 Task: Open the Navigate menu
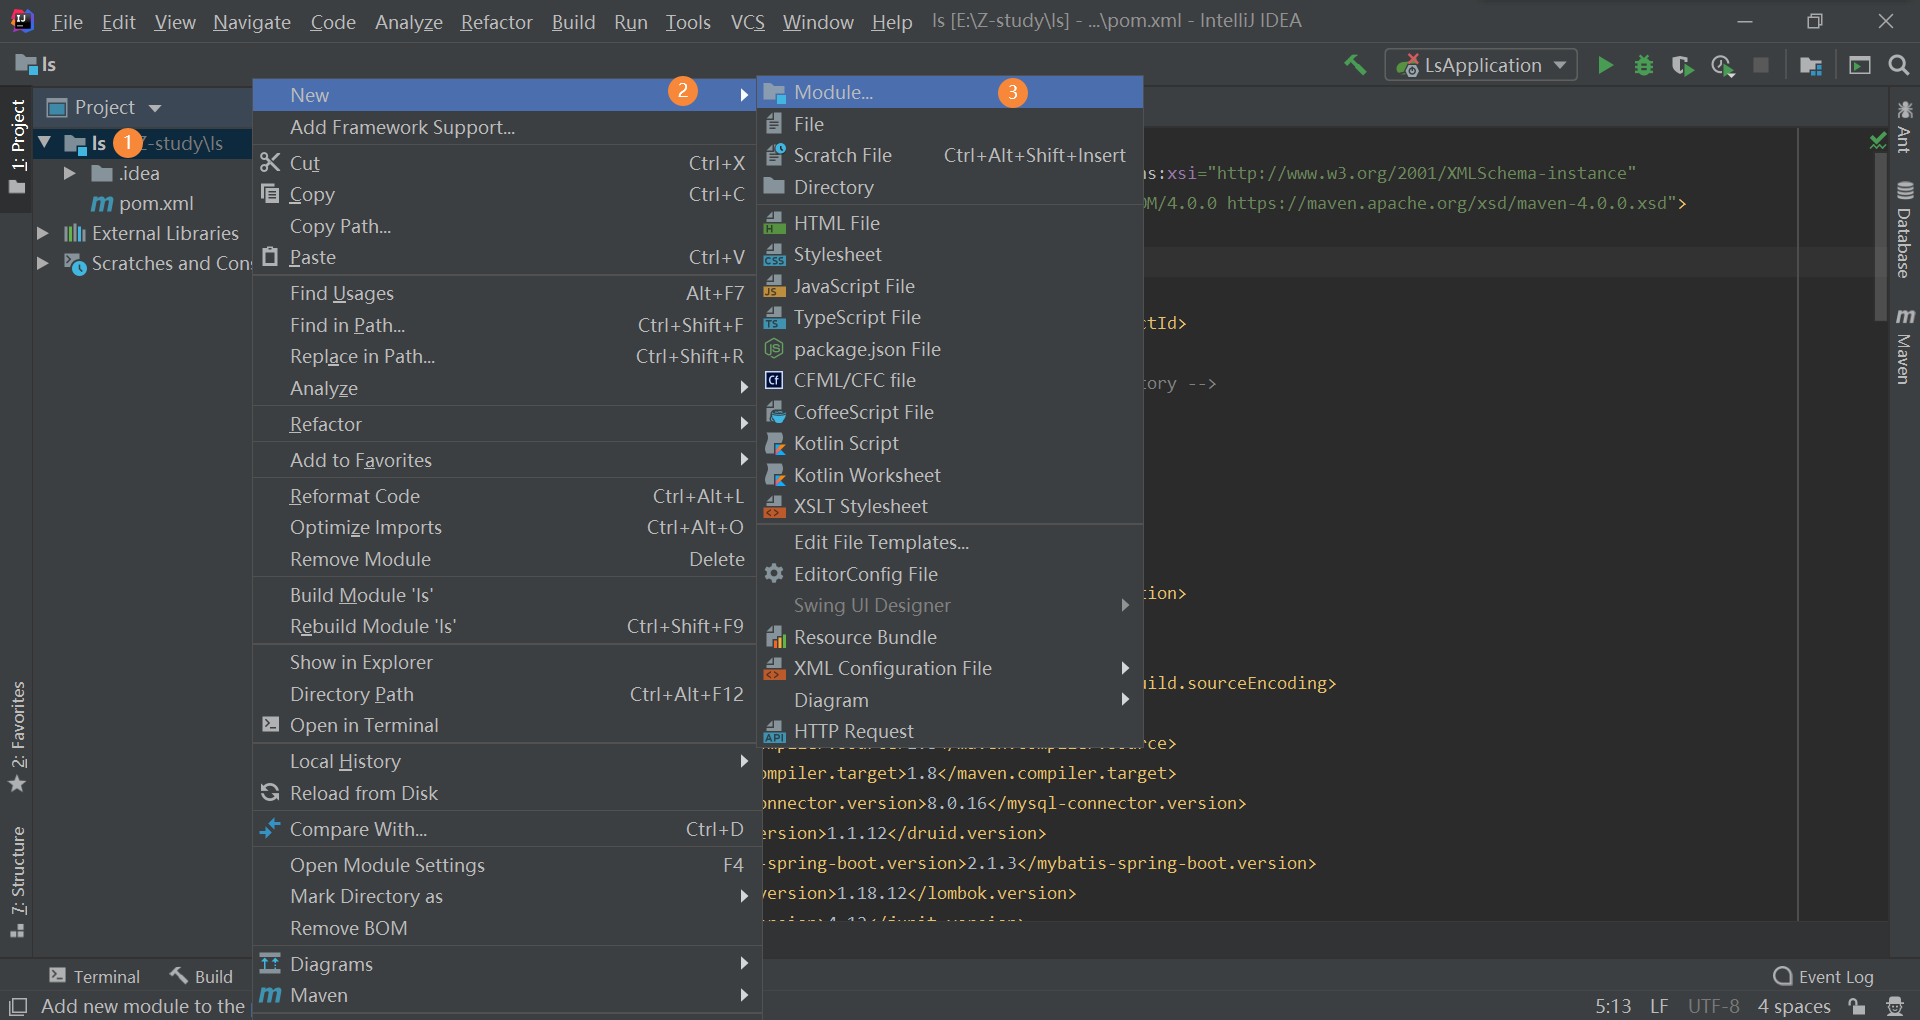tap(252, 21)
